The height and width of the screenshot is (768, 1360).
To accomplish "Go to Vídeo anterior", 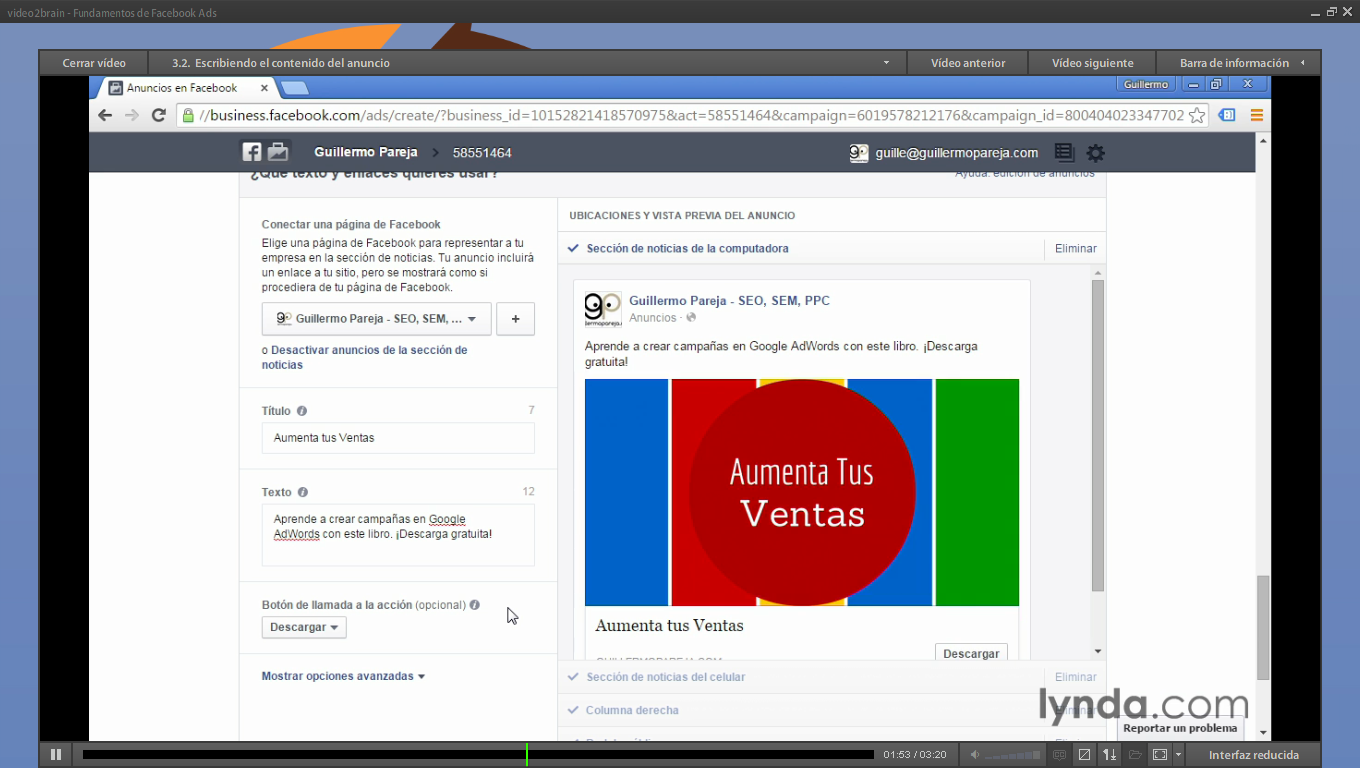I will coord(968,63).
